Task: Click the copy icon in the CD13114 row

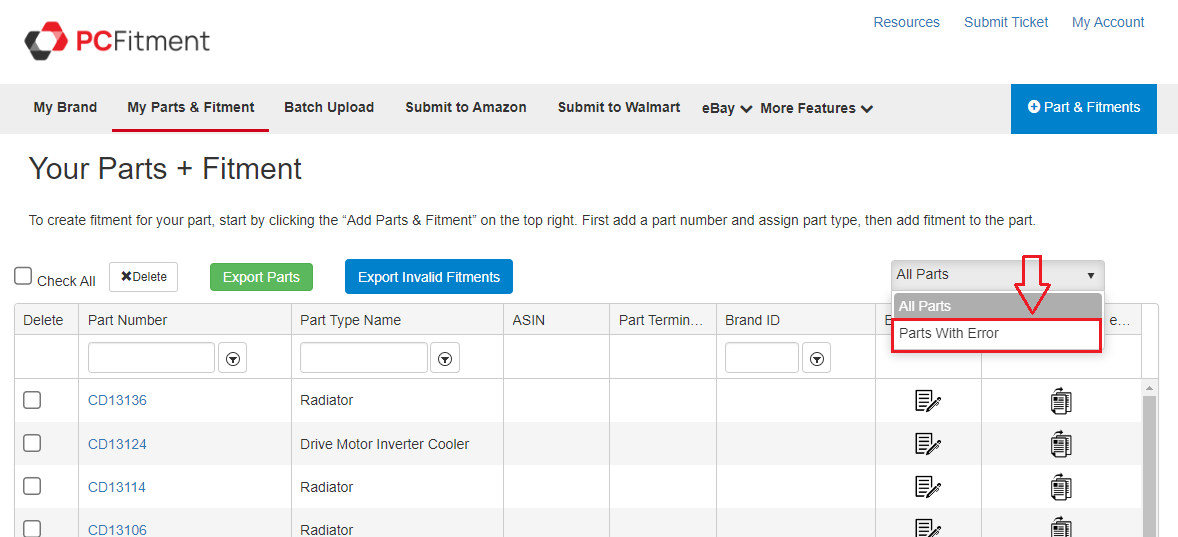Action: [1061, 487]
